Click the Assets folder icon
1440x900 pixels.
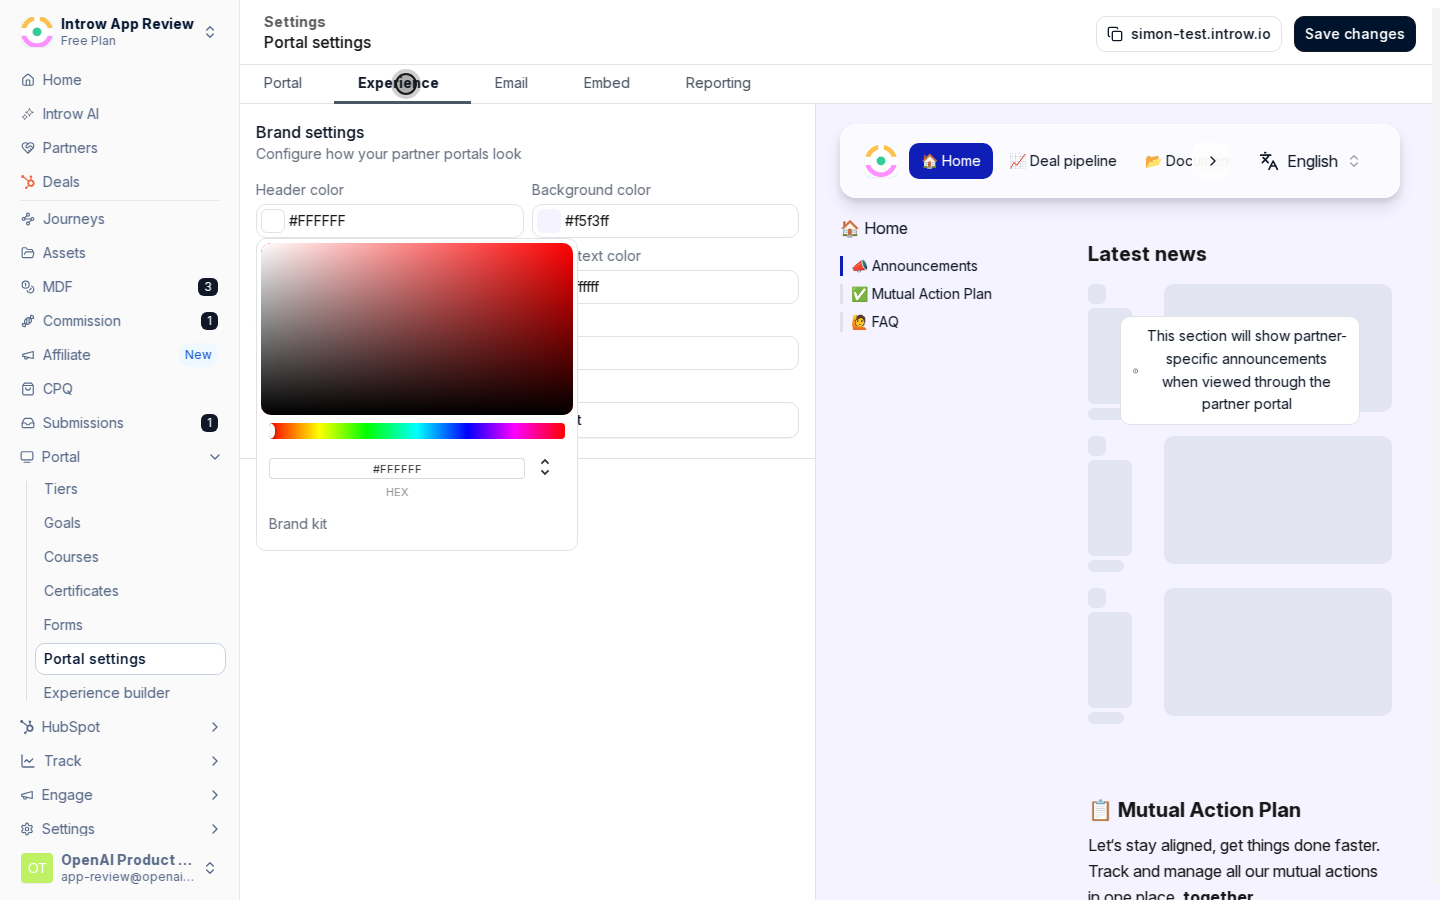tap(28, 253)
